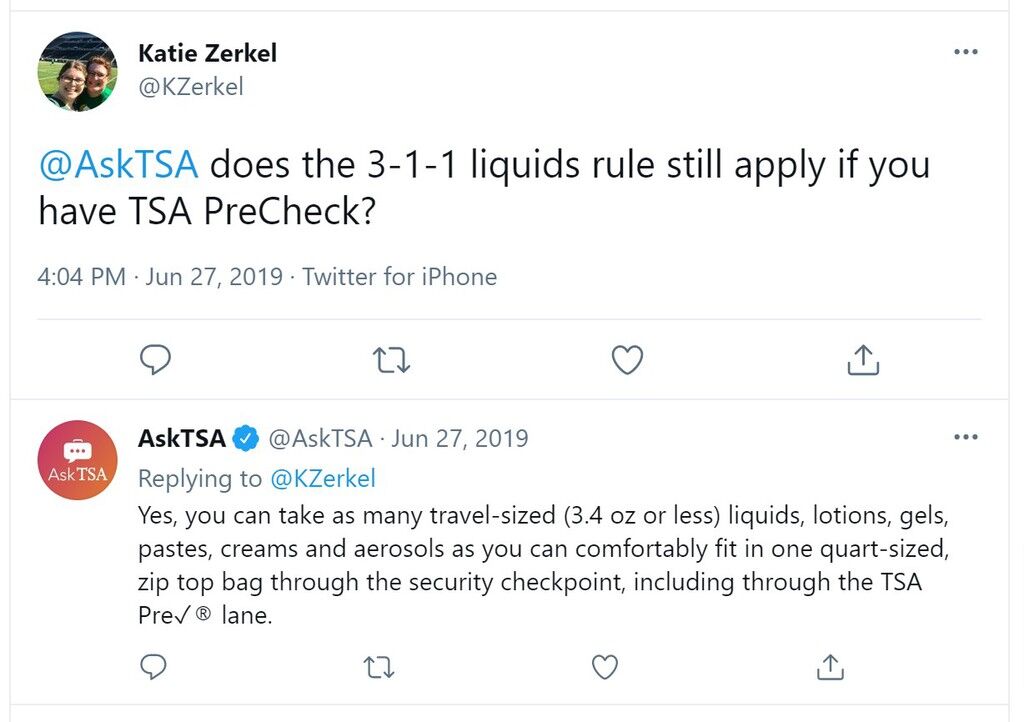Retweet Katie Zerkel's question tweet
The image size is (1024, 722).
(x=391, y=360)
